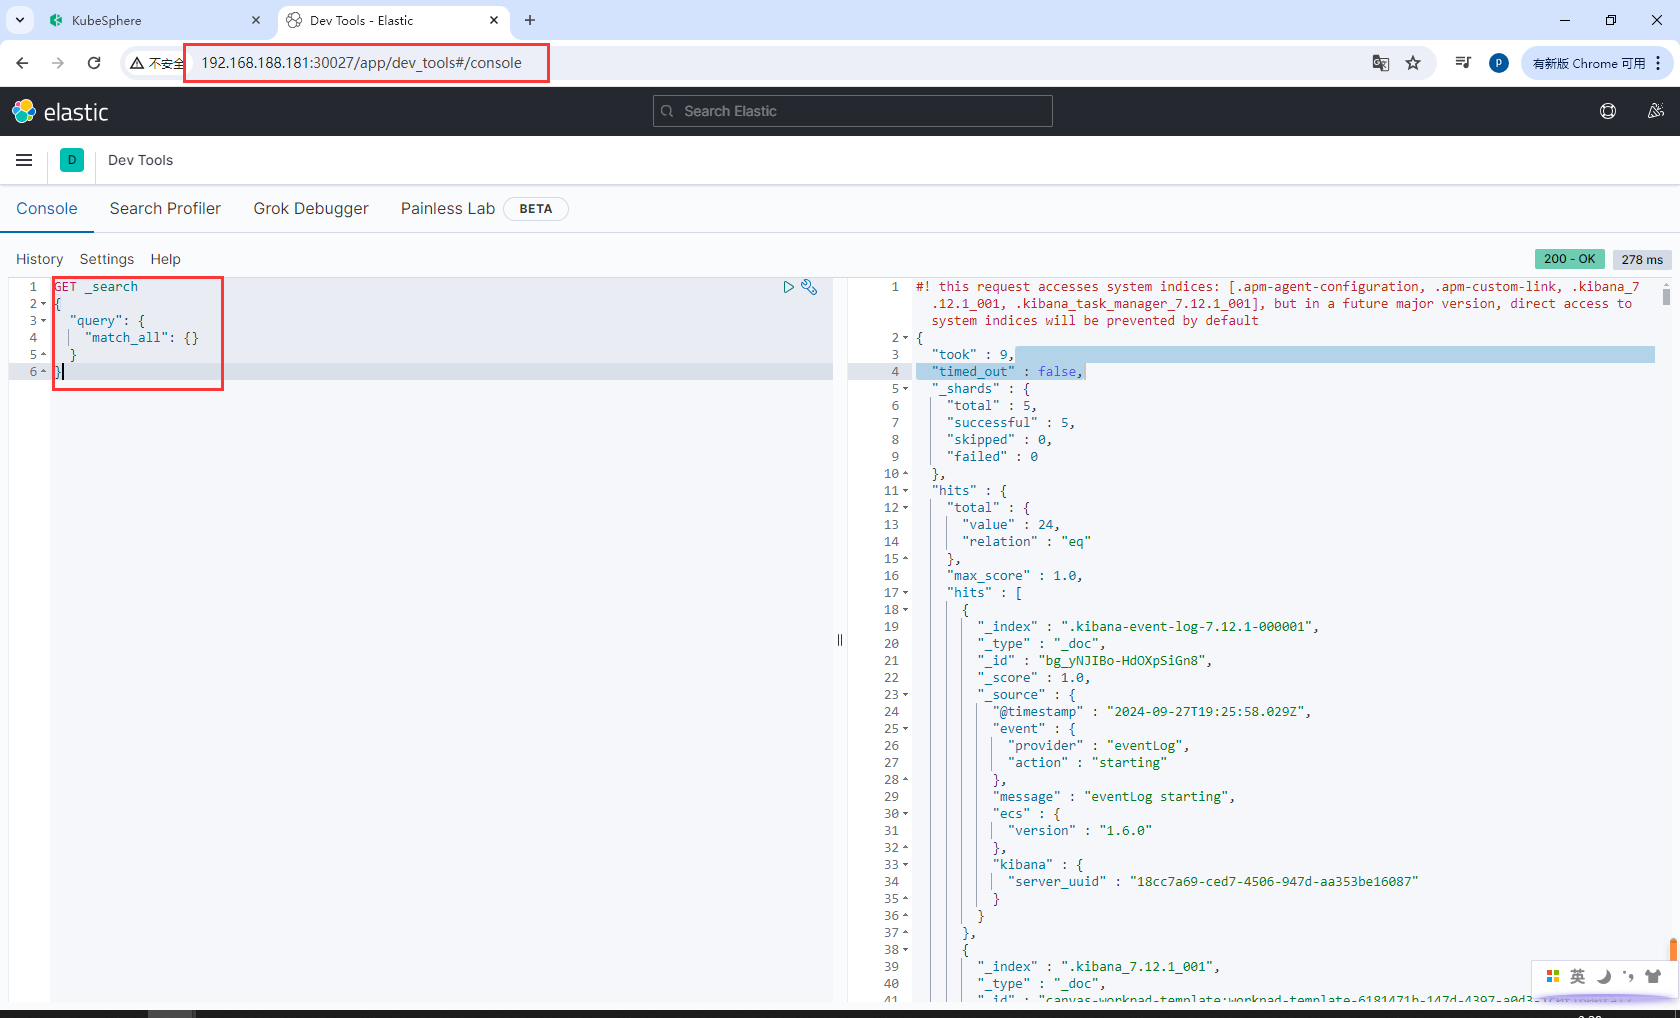Select the Console tab
The height and width of the screenshot is (1018, 1680).
point(47,208)
